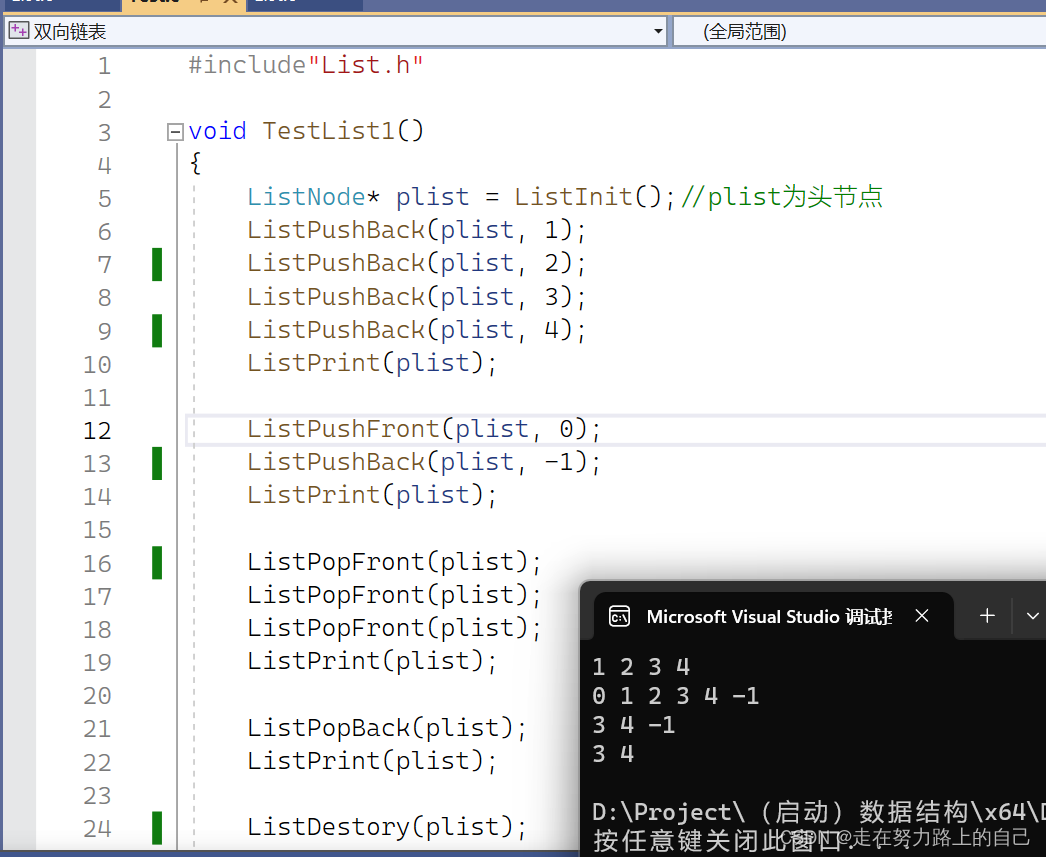Click ListDestory(plist) on line 24

click(386, 827)
